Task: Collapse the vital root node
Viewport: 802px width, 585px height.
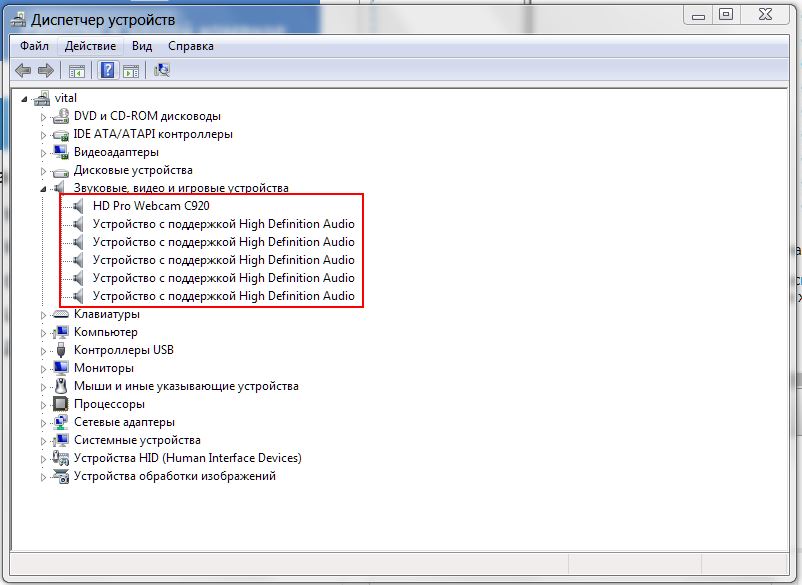Action: (x=24, y=99)
